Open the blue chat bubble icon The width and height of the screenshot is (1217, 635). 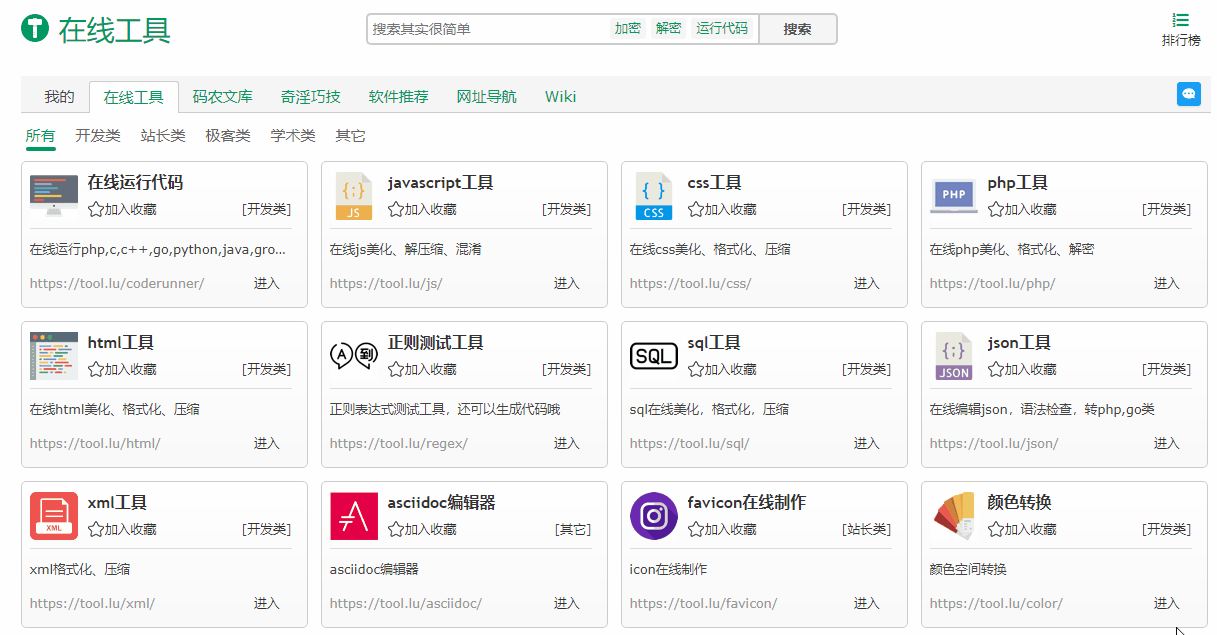tap(1189, 94)
